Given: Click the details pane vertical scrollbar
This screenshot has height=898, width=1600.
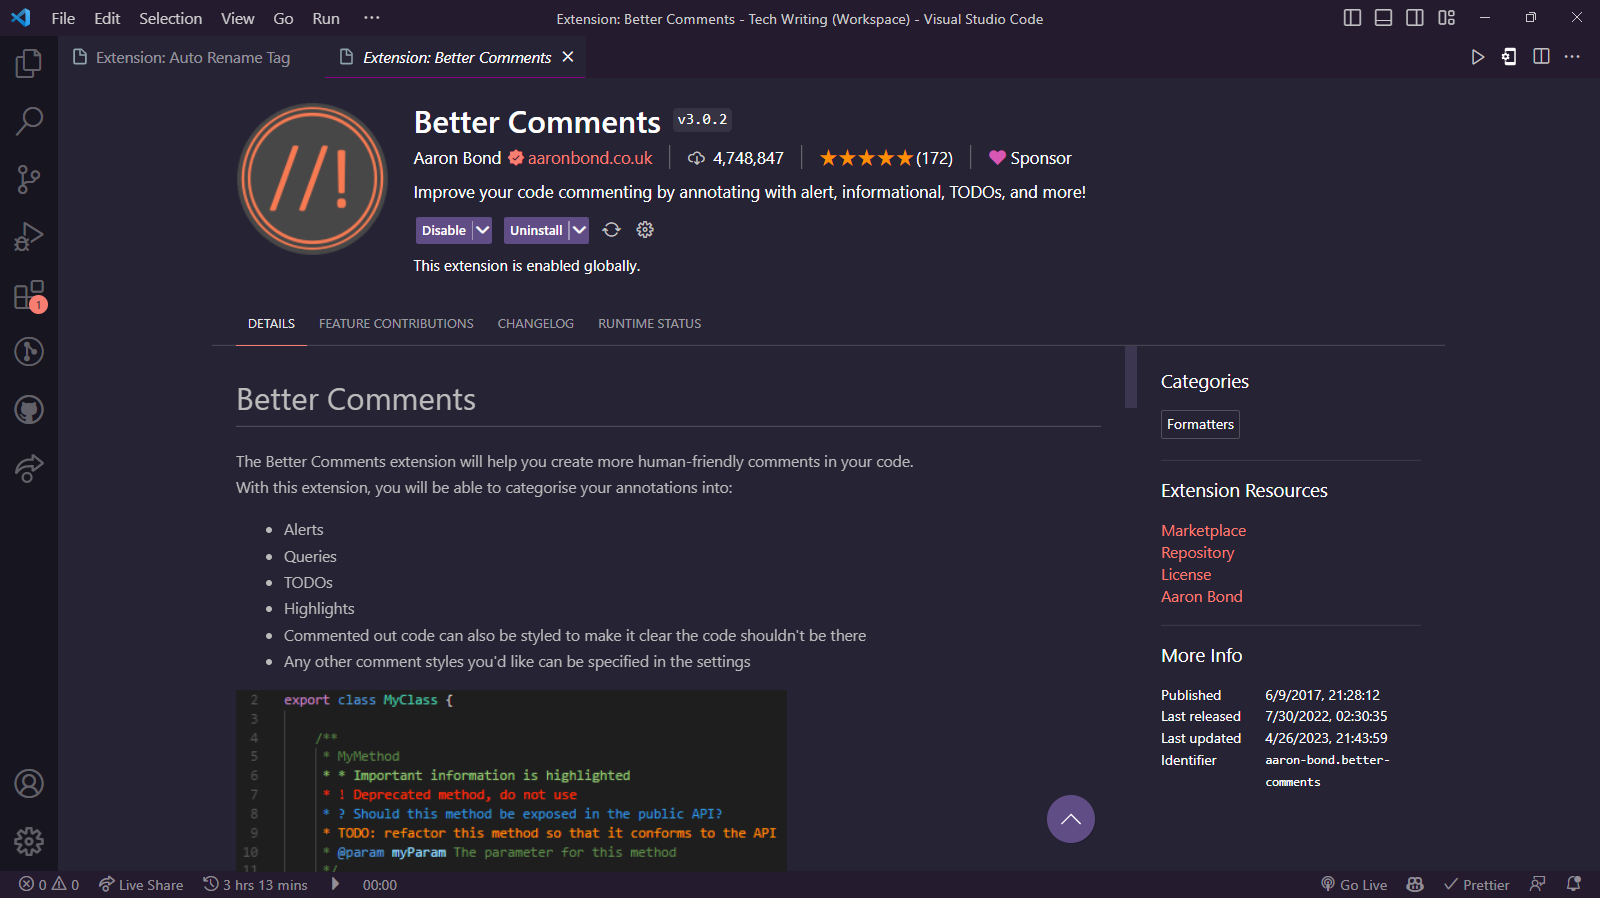Looking at the screenshot, I should pos(1131,377).
